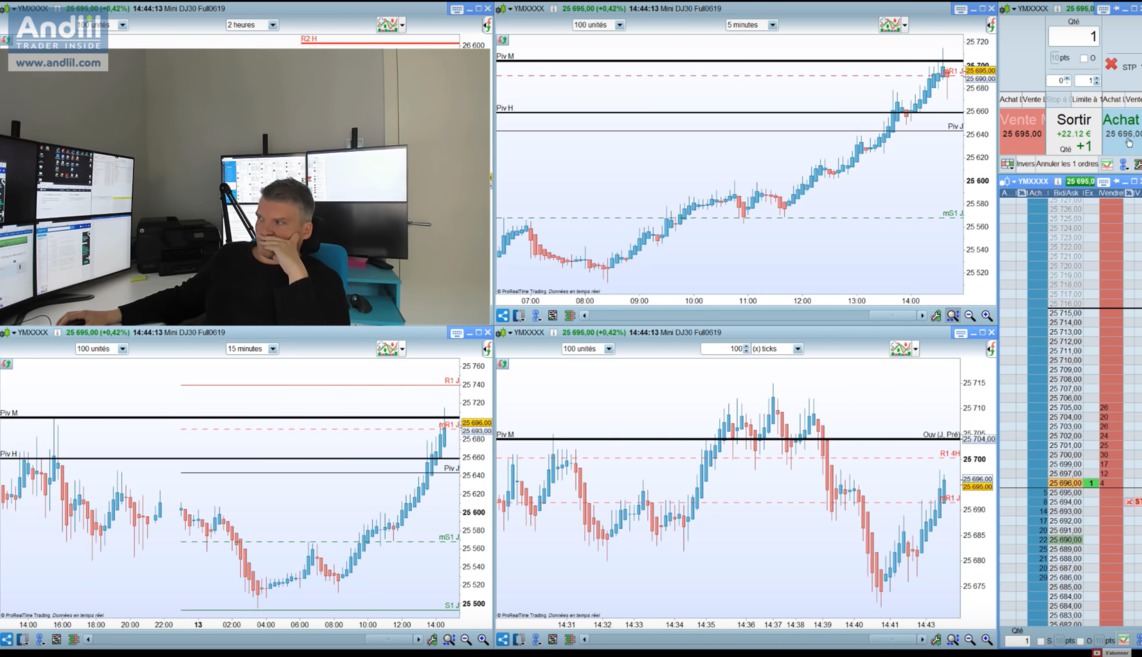Click indicators chart icon in 15 minutes window

coord(387,349)
